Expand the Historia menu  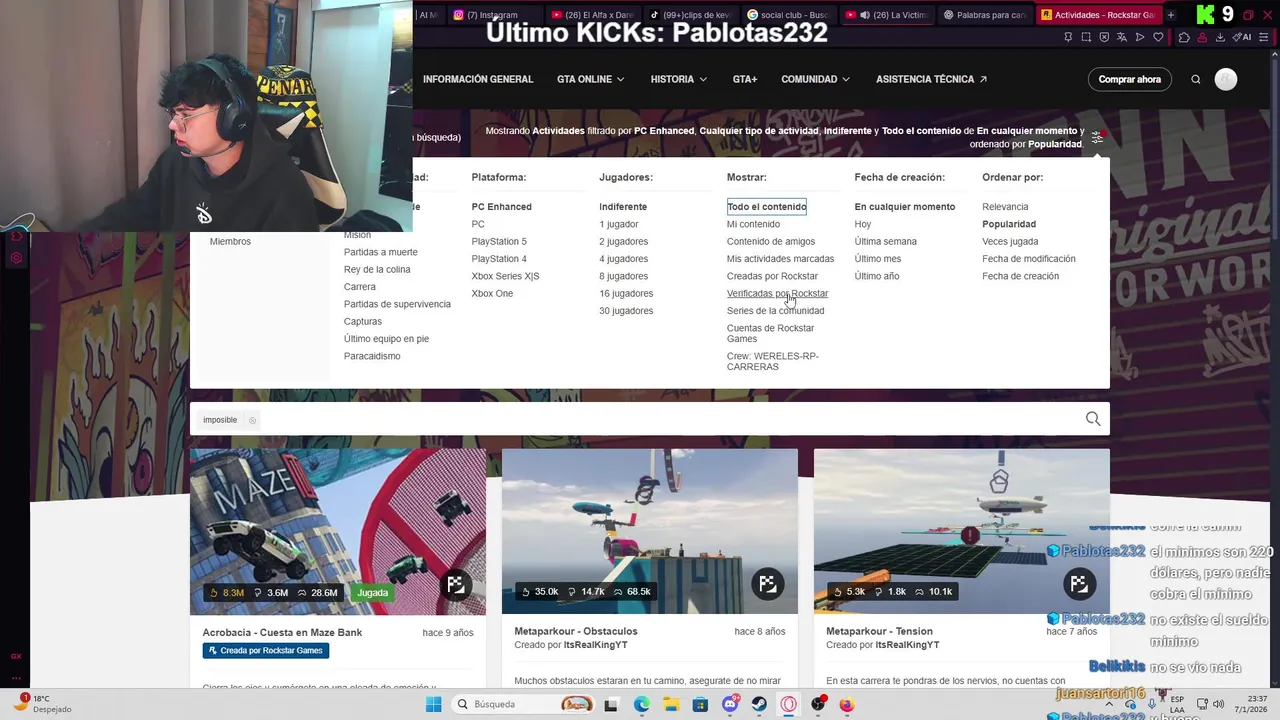click(678, 79)
